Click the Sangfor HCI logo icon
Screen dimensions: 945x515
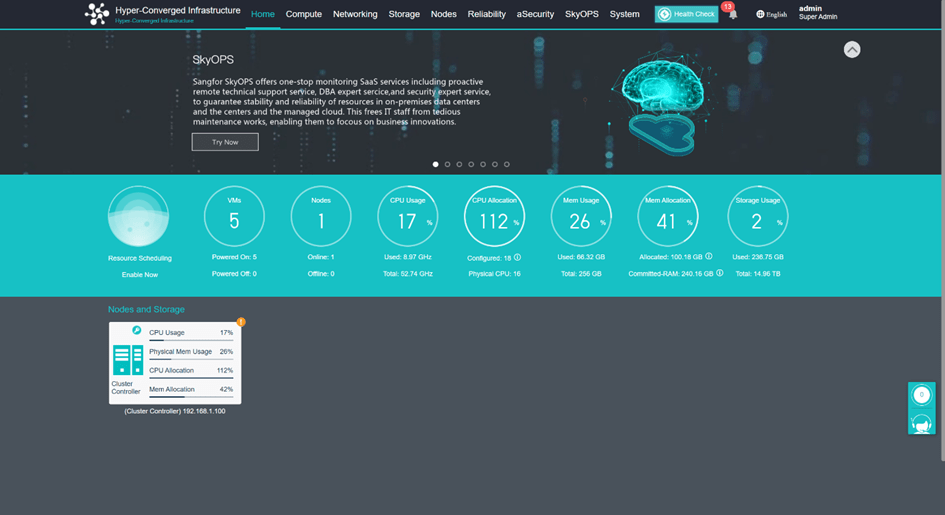97,14
